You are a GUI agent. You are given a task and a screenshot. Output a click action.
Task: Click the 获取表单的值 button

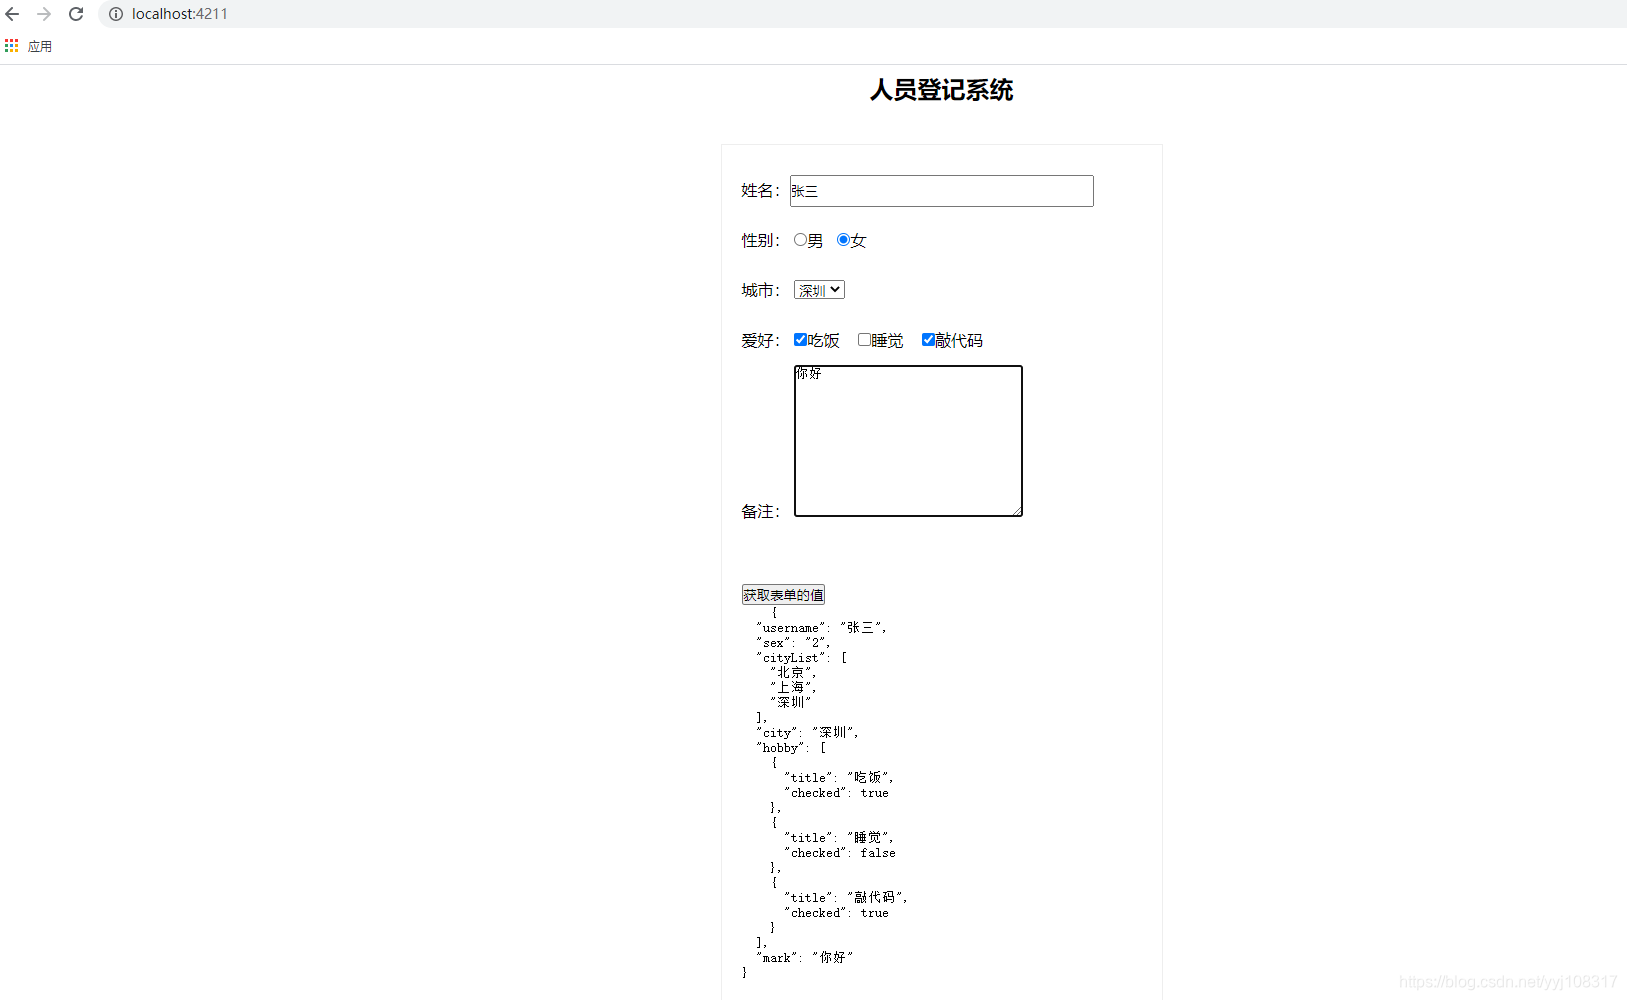(783, 594)
